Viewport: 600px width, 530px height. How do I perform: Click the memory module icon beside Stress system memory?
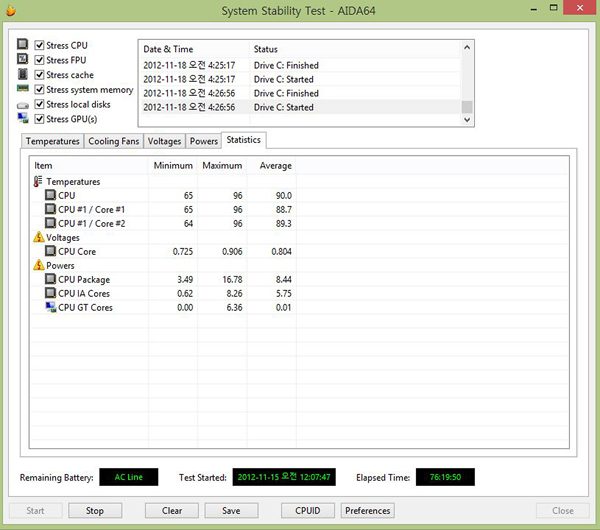coord(23,88)
